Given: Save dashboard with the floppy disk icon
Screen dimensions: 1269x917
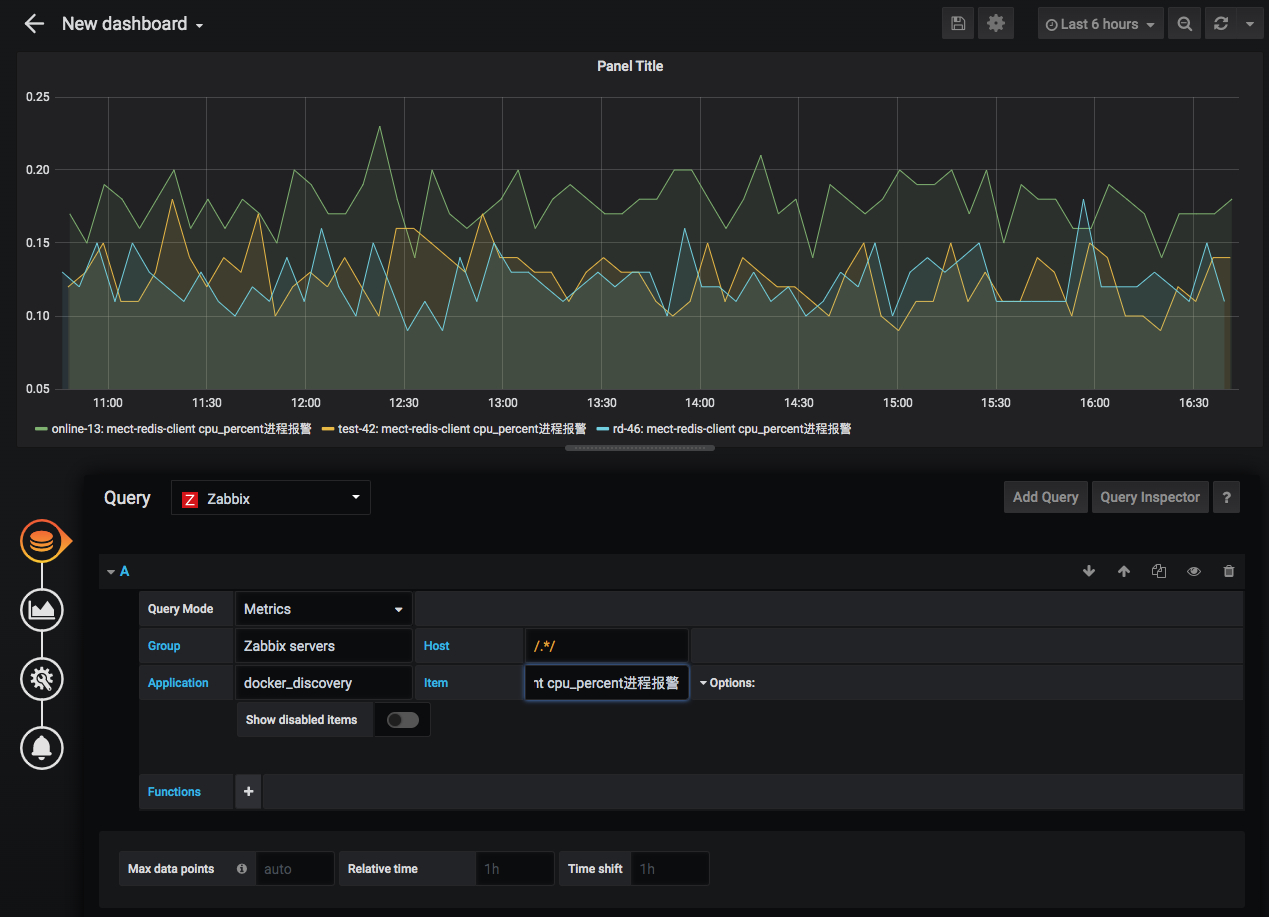Looking at the screenshot, I should (x=958, y=24).
